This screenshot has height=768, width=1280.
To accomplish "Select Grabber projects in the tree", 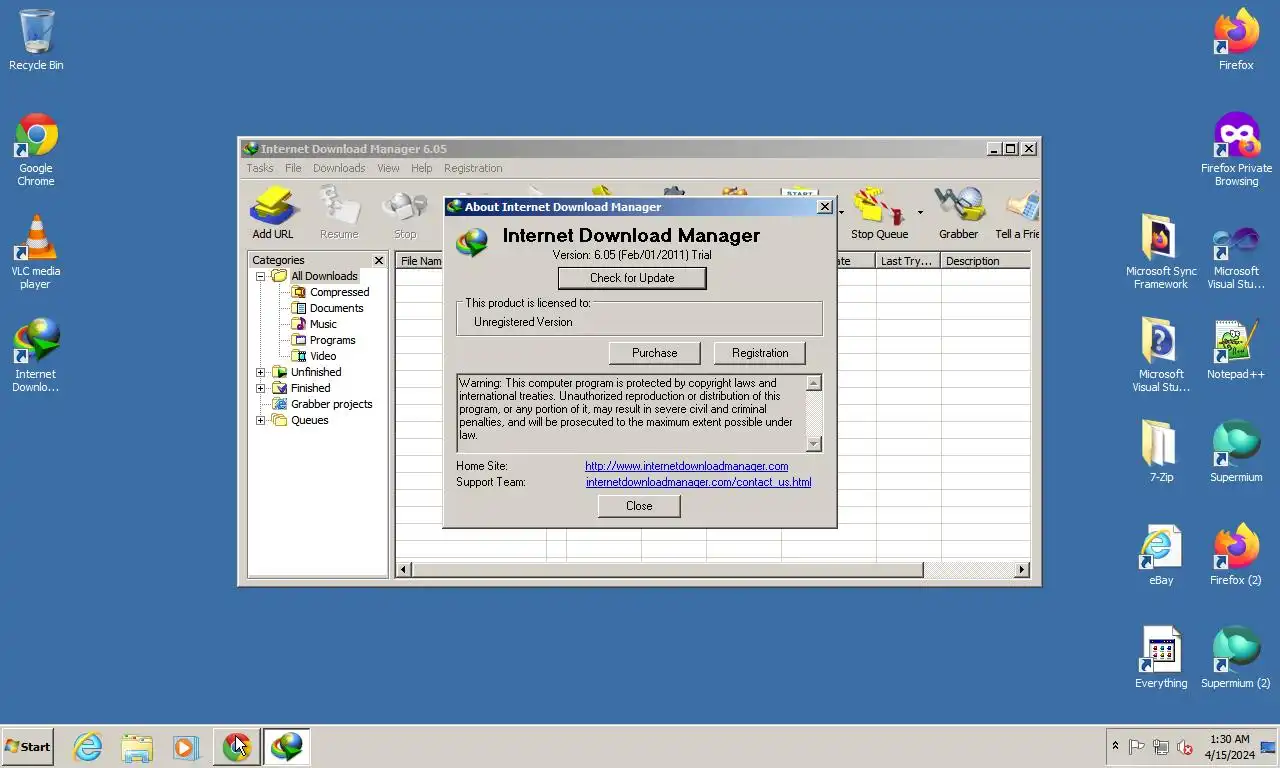I will tap(331, 404).
